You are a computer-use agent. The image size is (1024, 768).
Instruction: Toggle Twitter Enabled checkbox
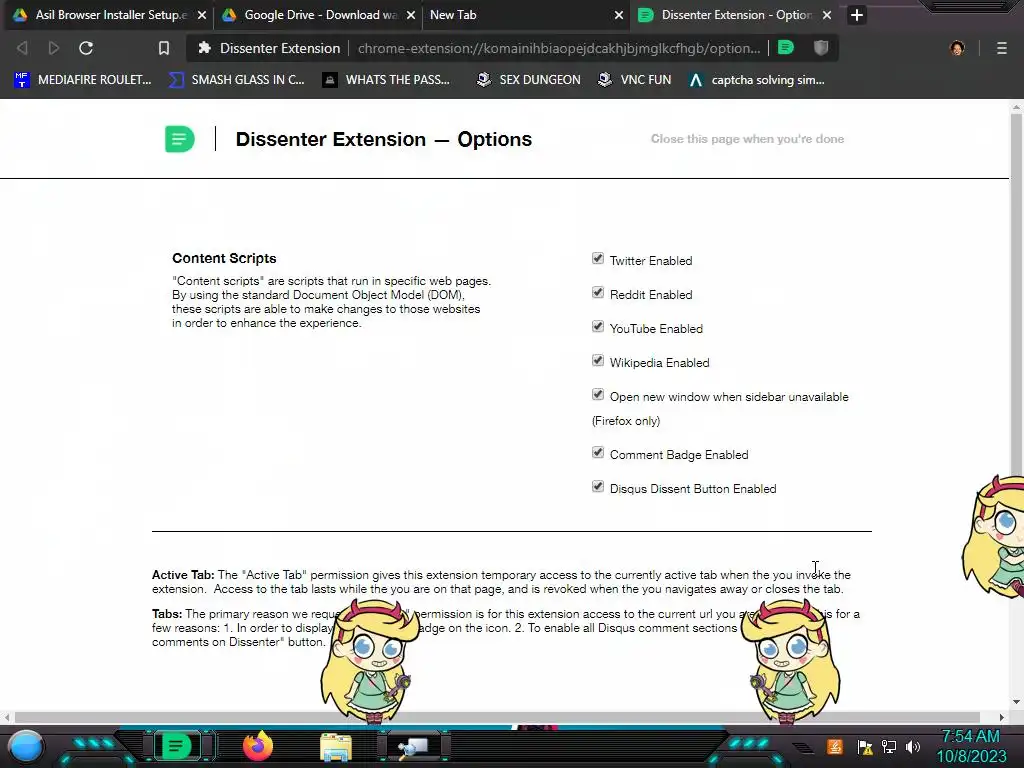pyautogui.click(x=598, y=259)
